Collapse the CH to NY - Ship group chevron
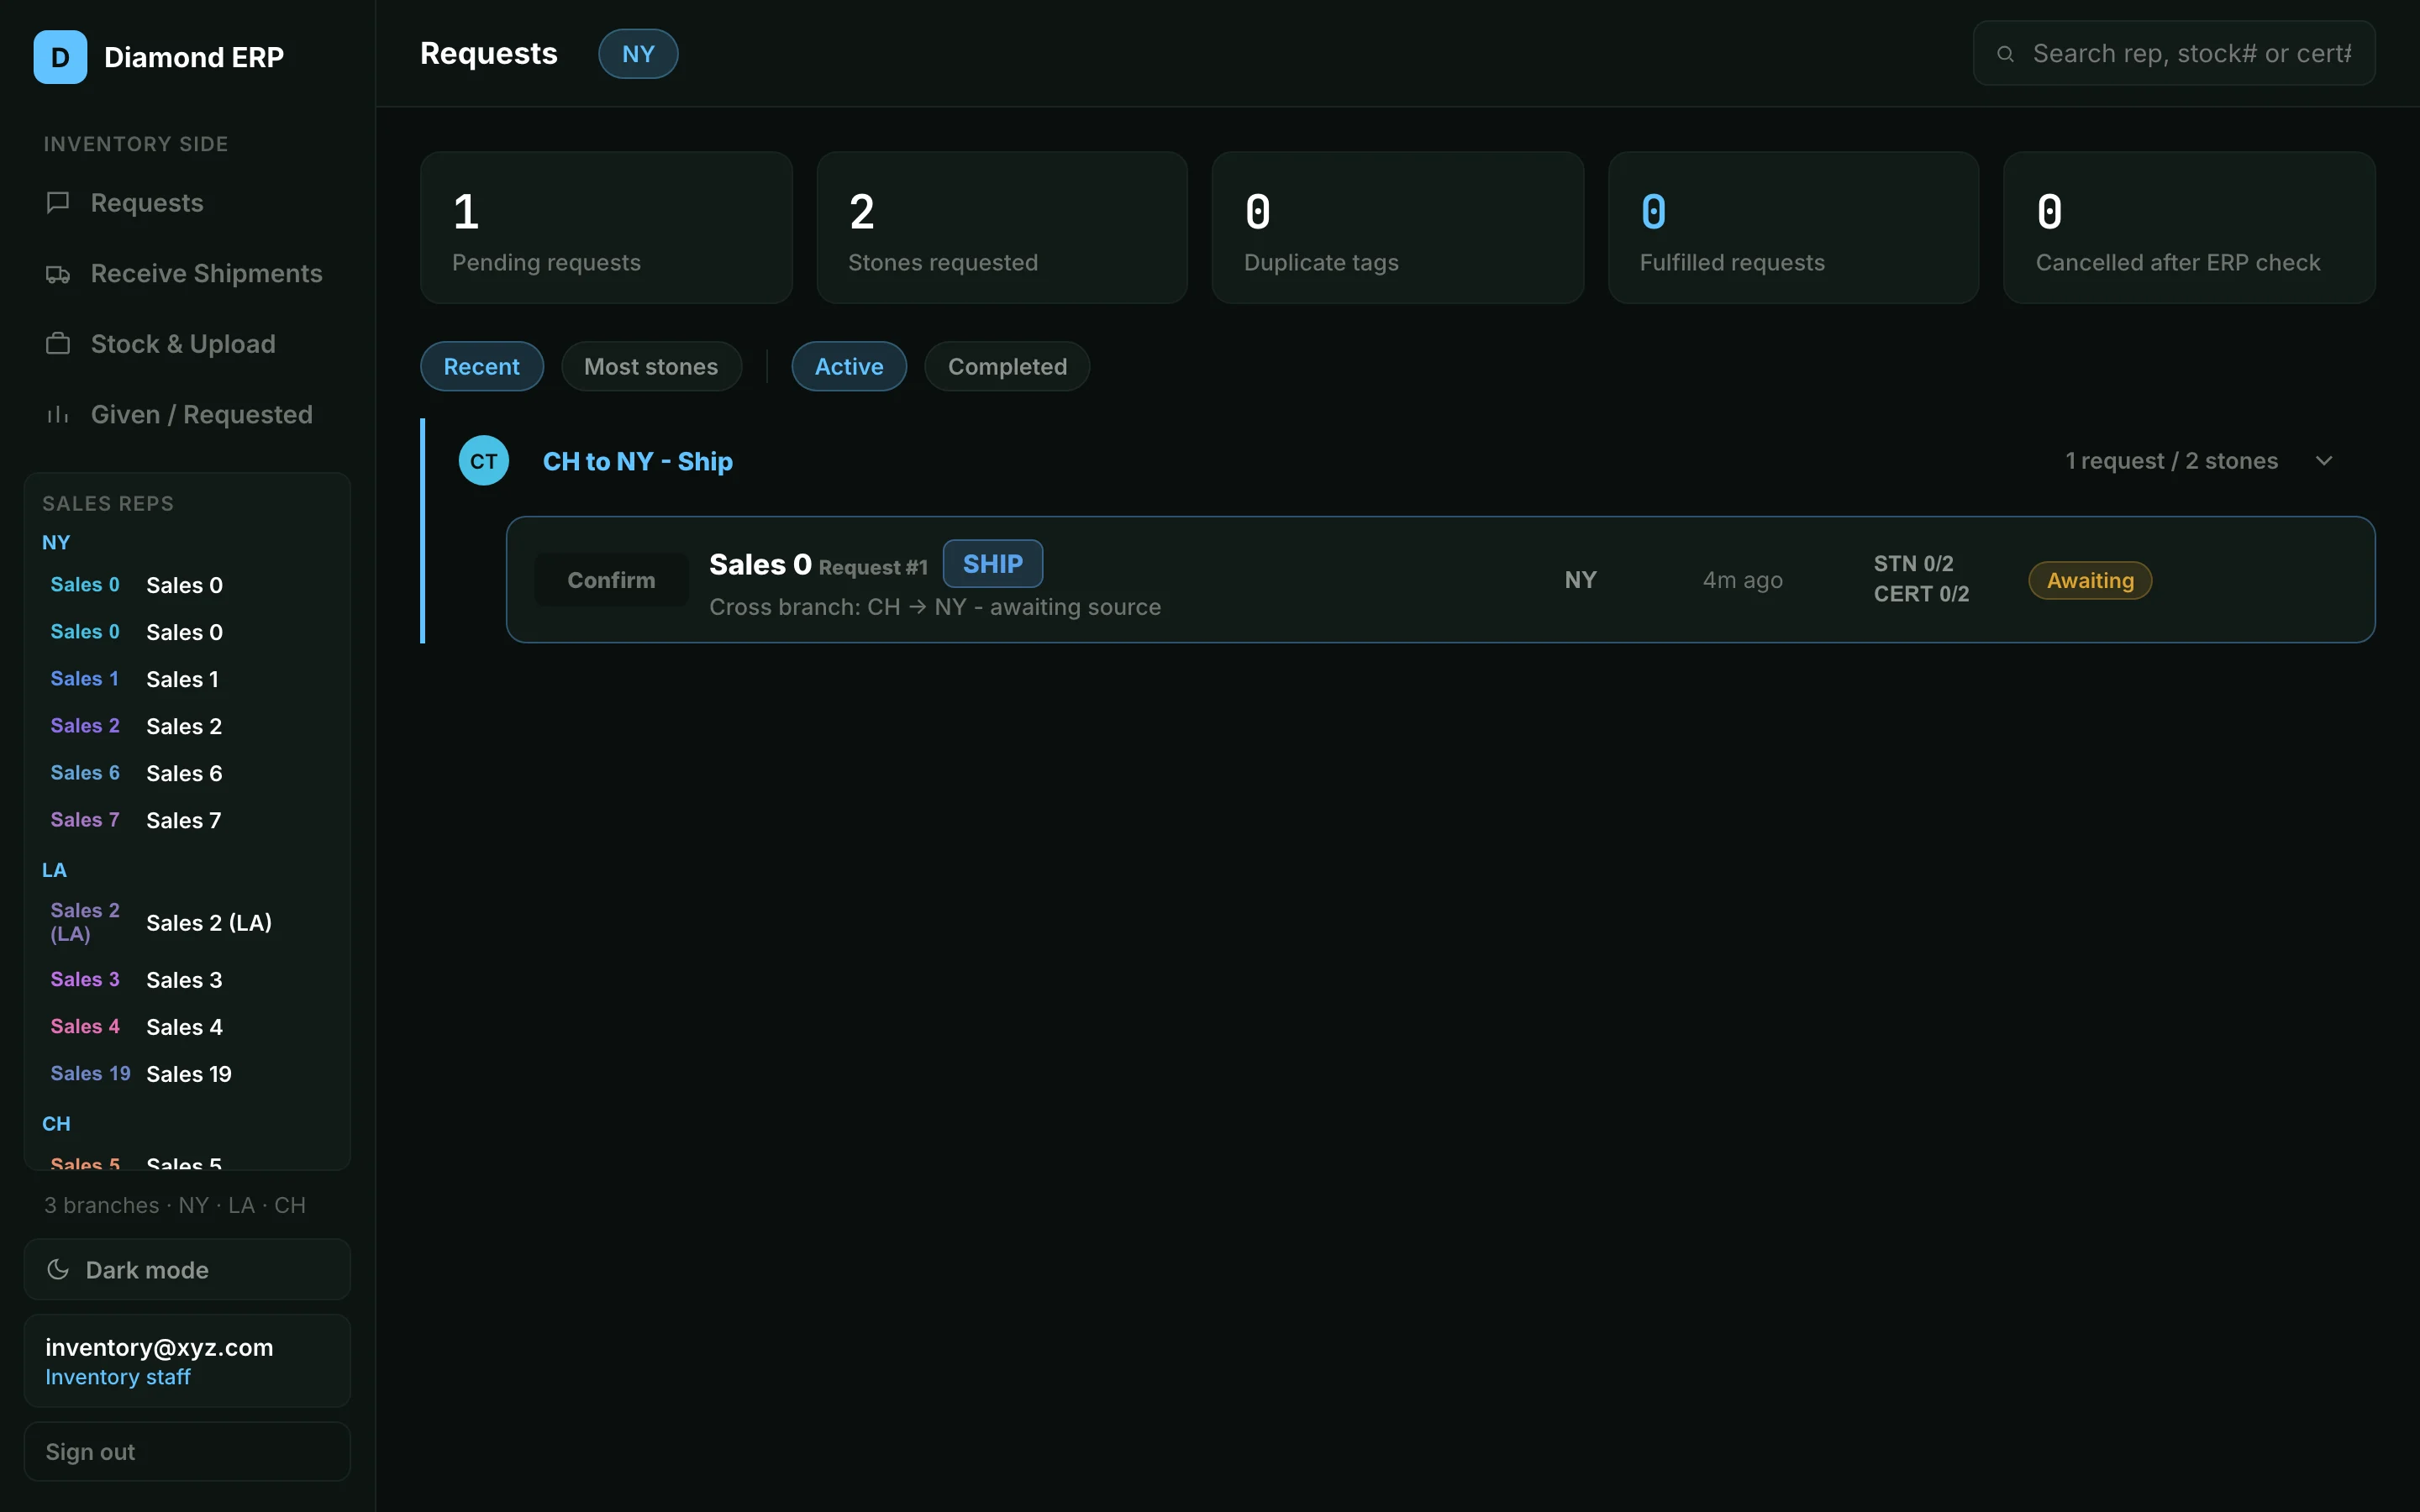Screen dimensions: 2420x1512 [x=2324, y=461]
